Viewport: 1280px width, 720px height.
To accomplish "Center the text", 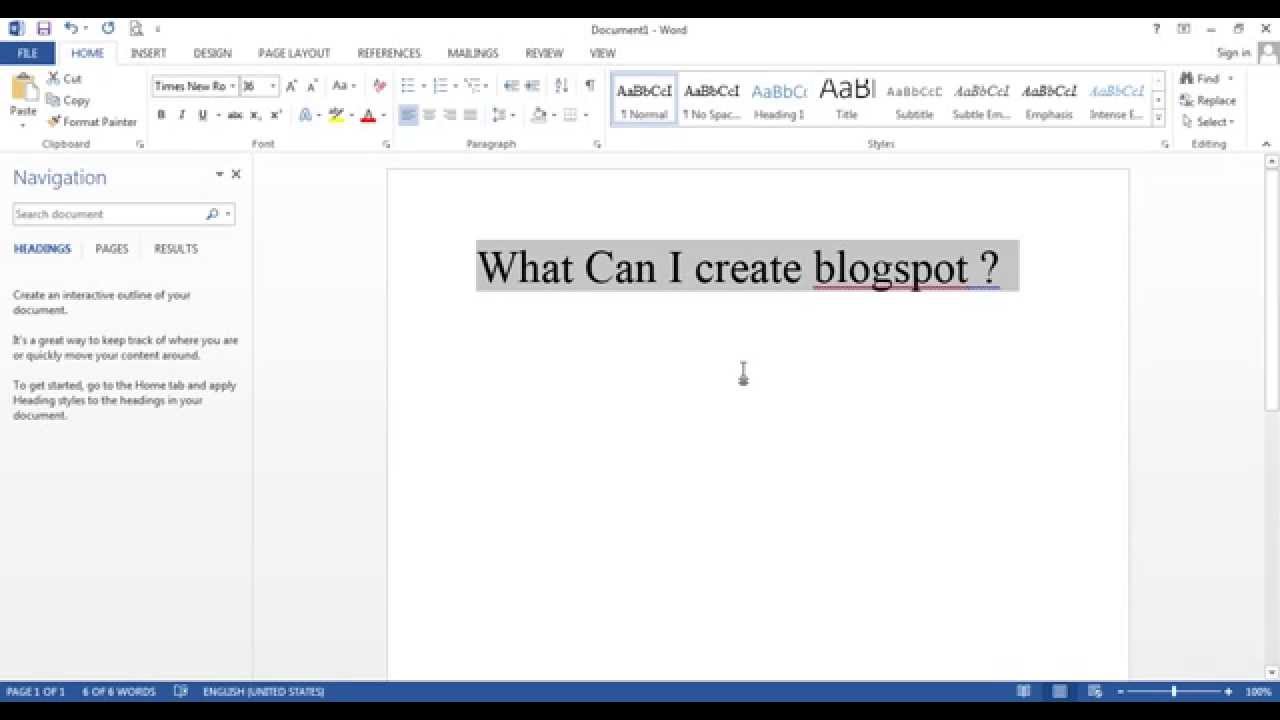I will click(429, 116).
